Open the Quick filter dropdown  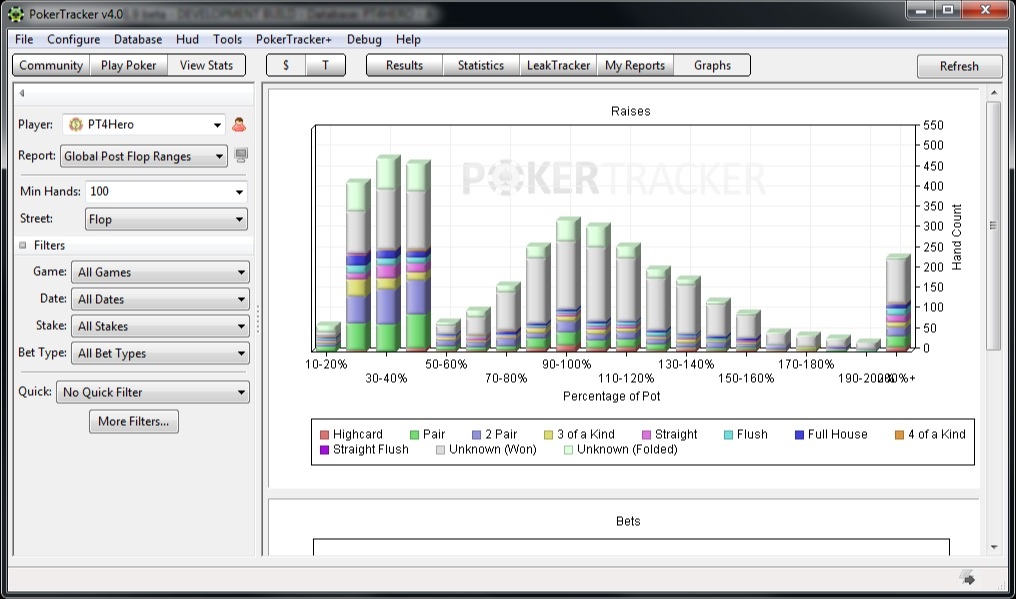pos(153,392)
